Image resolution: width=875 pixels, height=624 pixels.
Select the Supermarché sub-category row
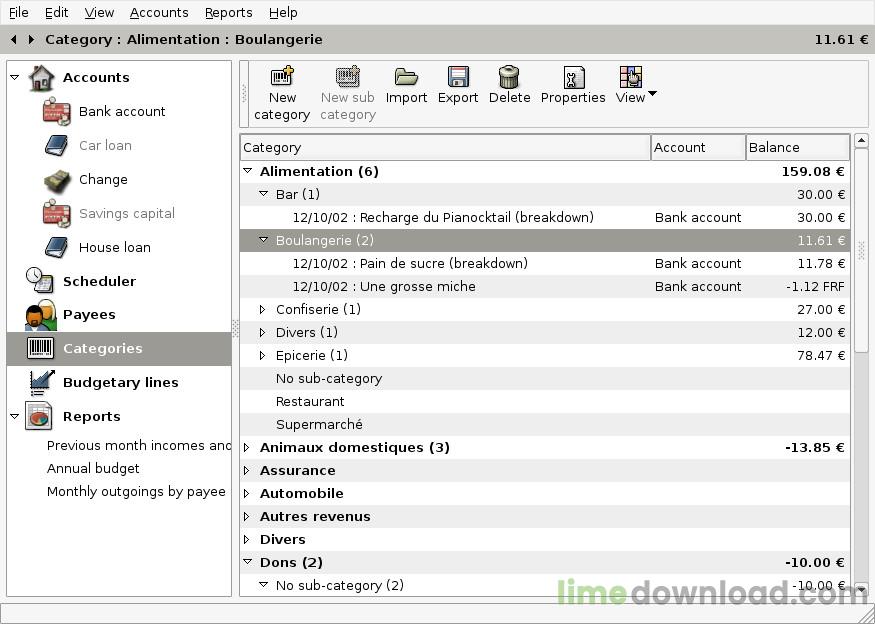(545, 424)
